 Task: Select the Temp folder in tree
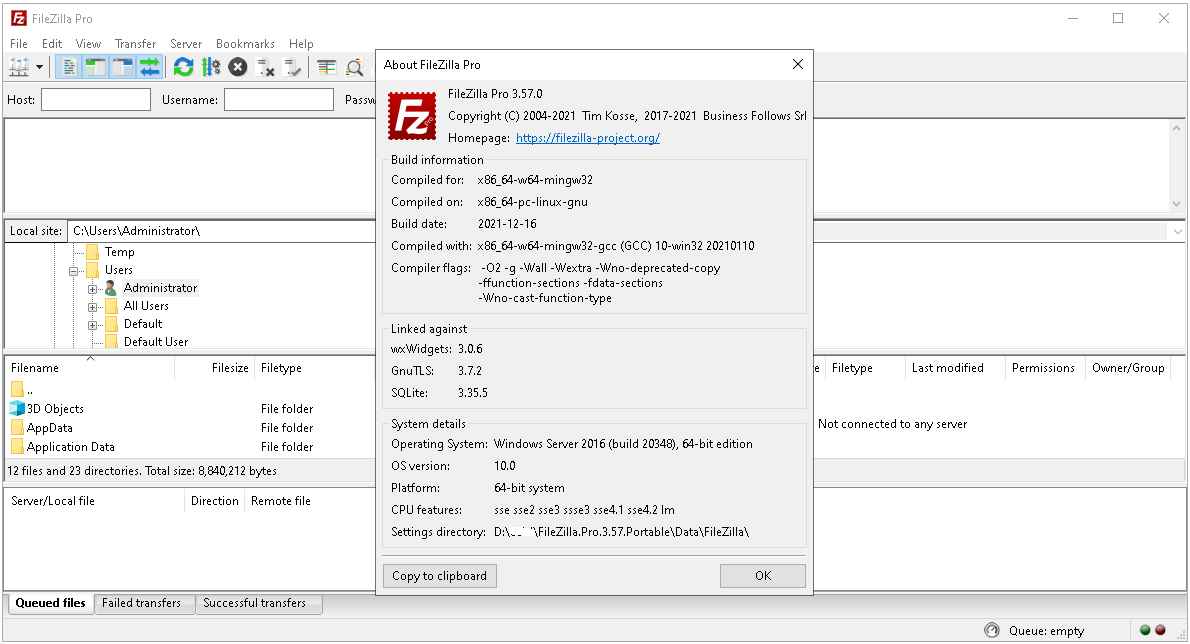tap(119, 252)
